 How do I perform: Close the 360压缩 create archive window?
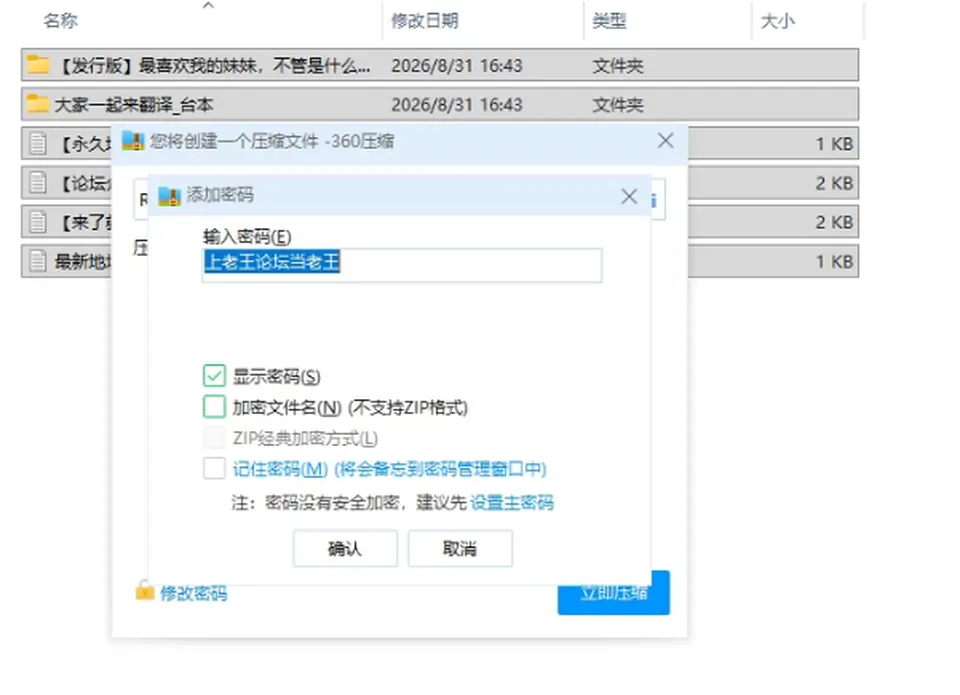tap(666, 141)
